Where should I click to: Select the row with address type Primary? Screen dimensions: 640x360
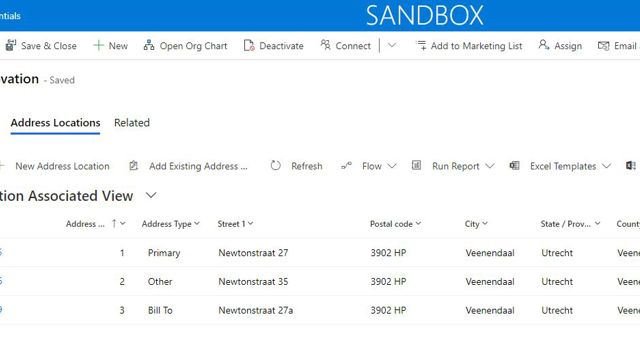[320, 253]
